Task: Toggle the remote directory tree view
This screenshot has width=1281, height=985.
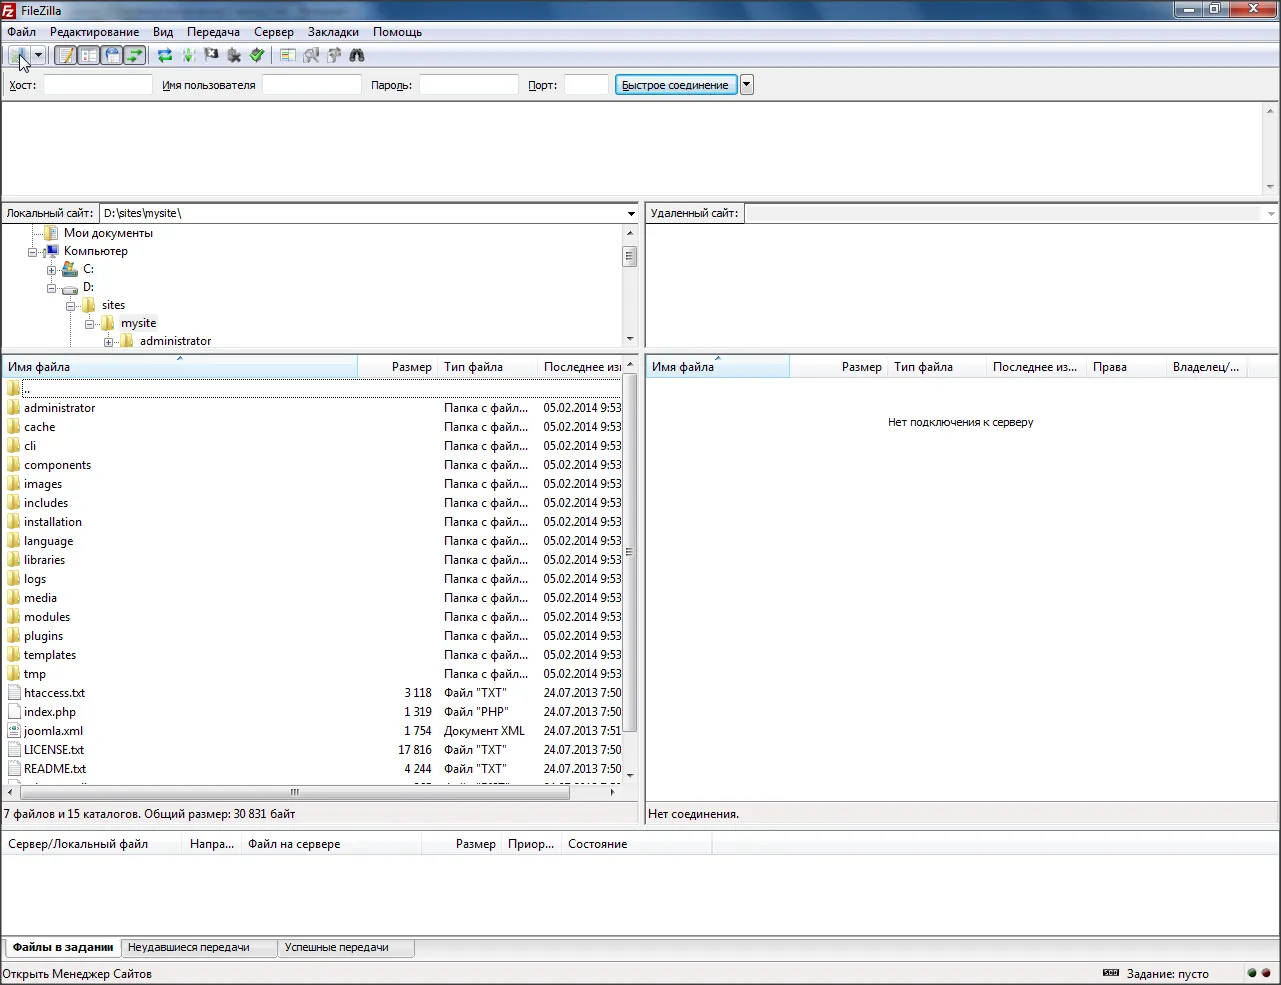Action: point(112,56)
